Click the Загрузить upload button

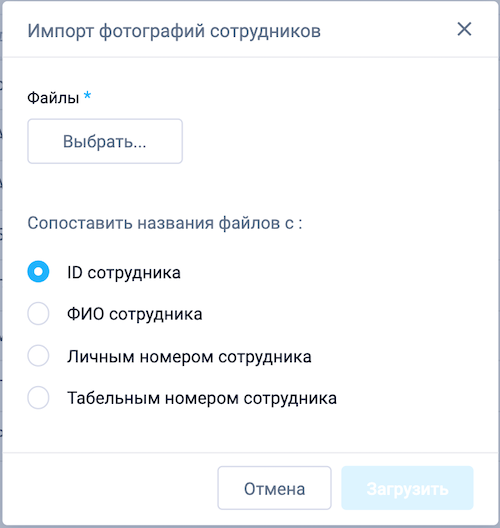point(407,488)
